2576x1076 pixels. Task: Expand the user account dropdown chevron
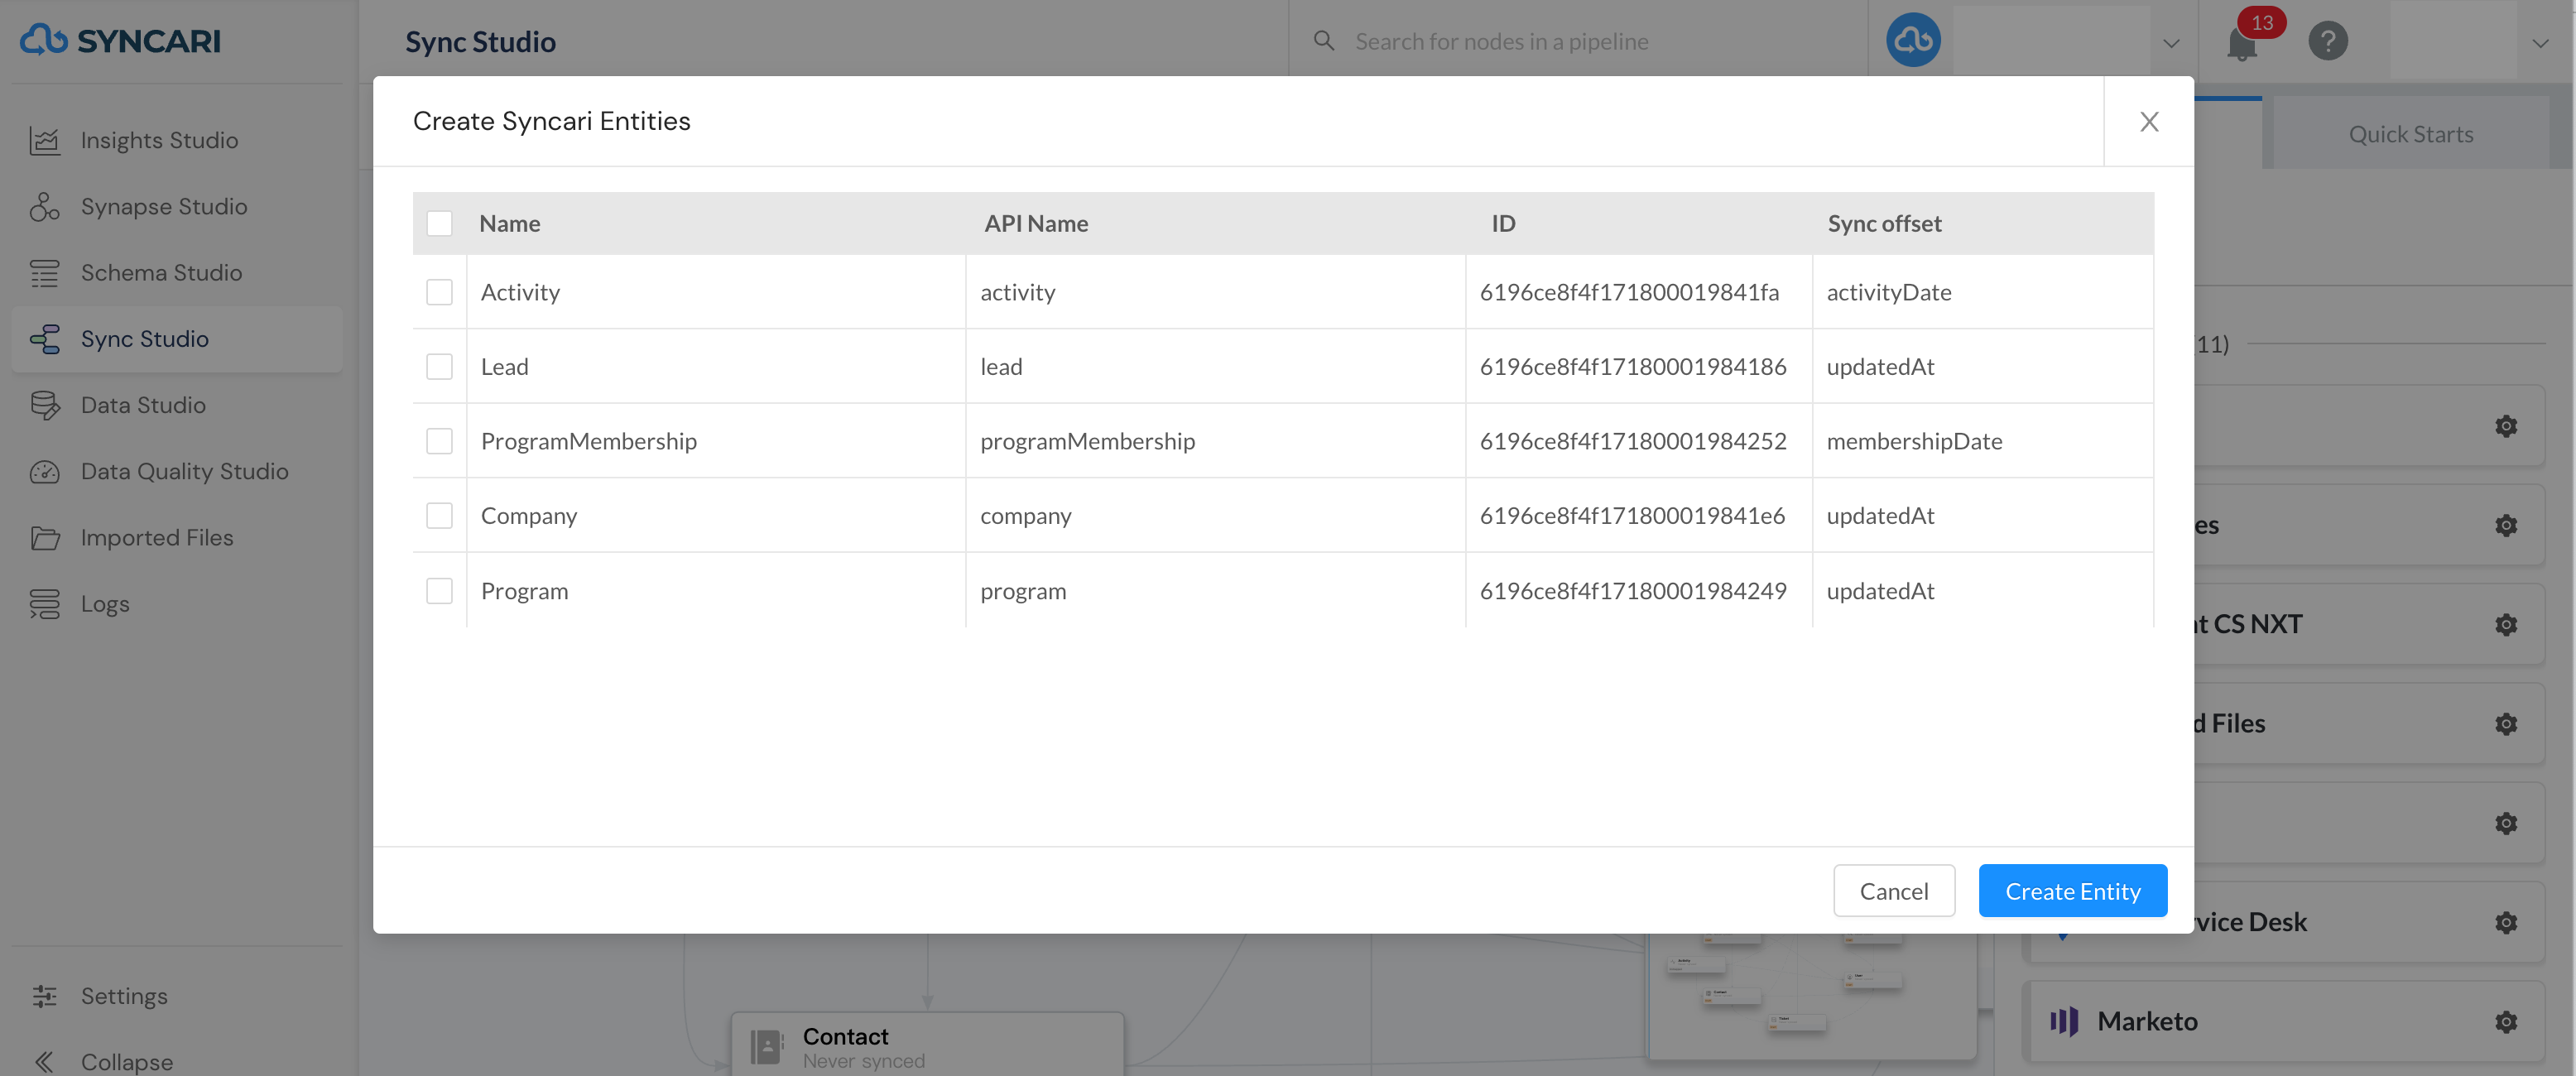(x=2540, y=43)
